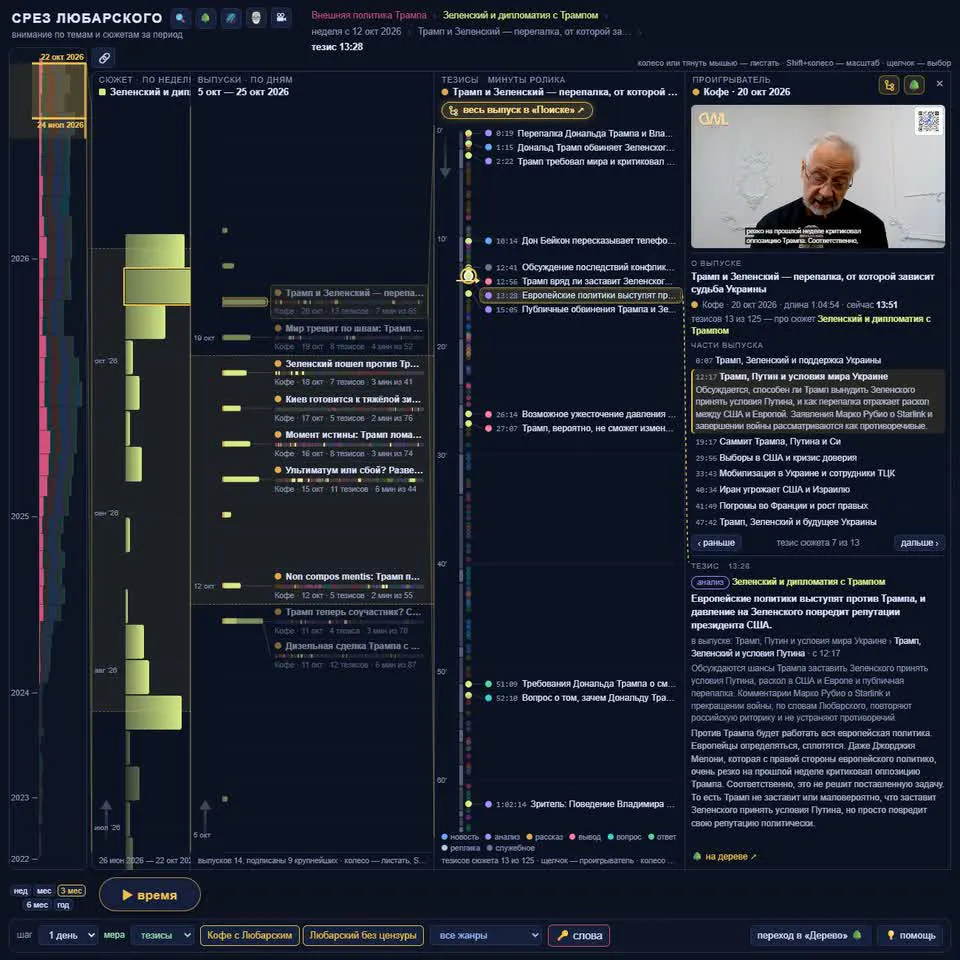960x960 pixels.
Task: Open episode «Киев готовится к тяжёлой зи…»
Action: click(x=347, y=407)
